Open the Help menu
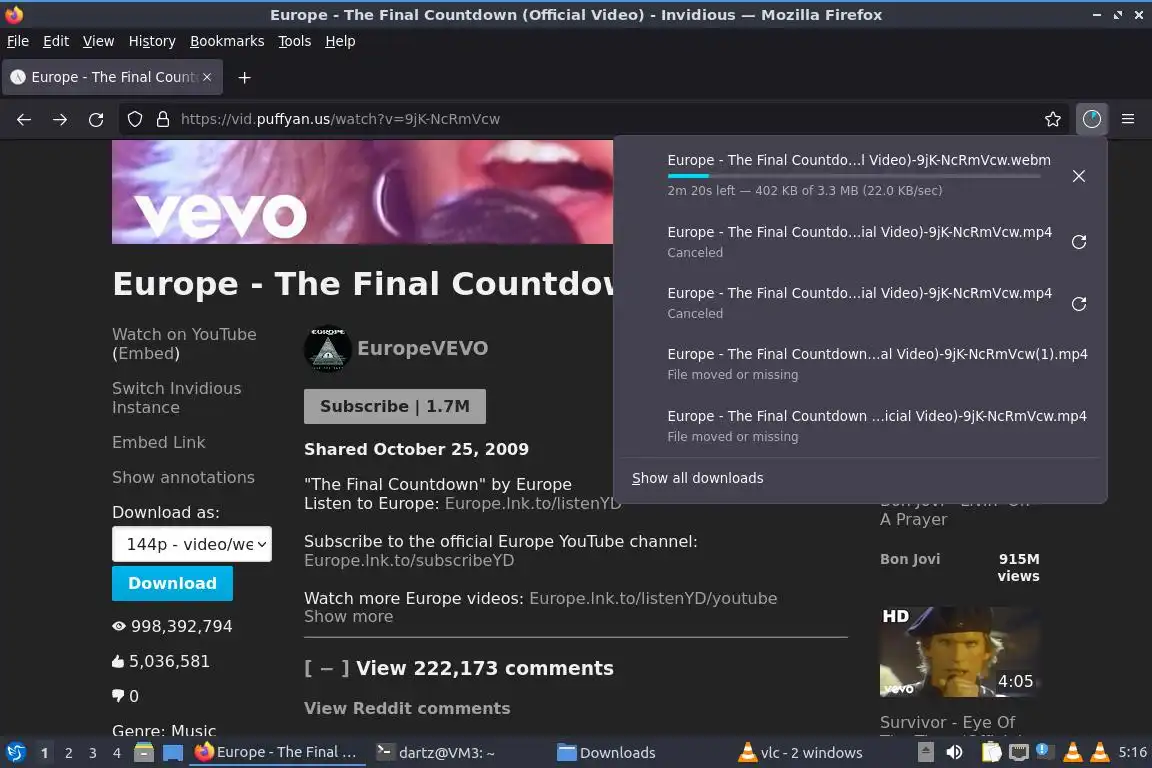This screenshot has width=1152, height=768. (340, 41)
